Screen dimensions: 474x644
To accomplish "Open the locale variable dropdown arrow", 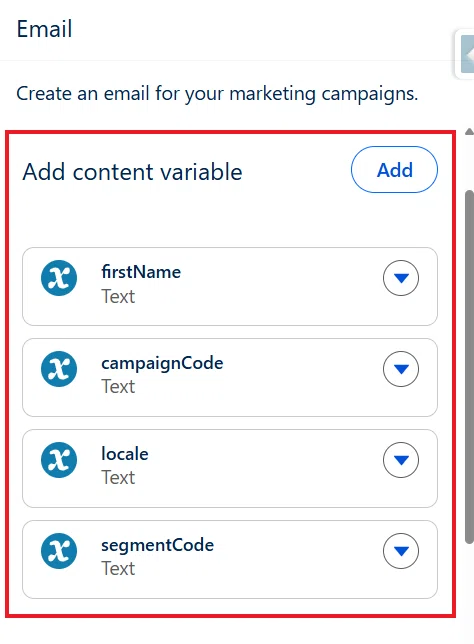I will click(x=401, y=460).
